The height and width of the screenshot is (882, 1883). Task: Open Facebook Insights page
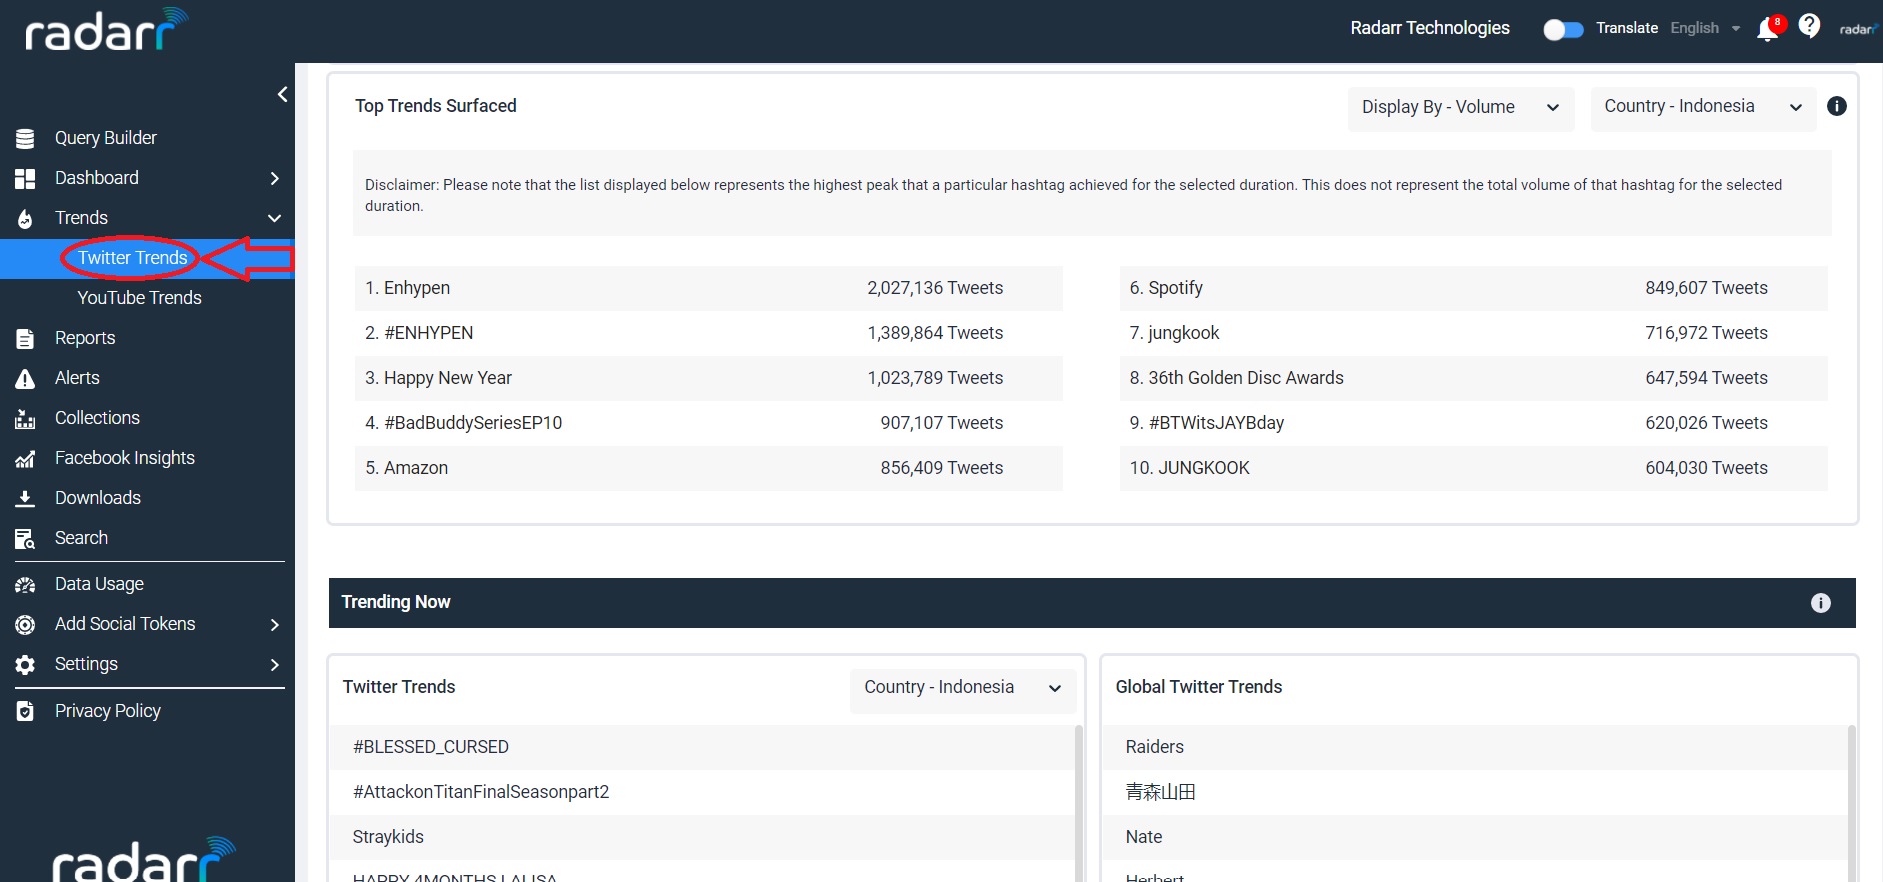(x=125, y=458)
